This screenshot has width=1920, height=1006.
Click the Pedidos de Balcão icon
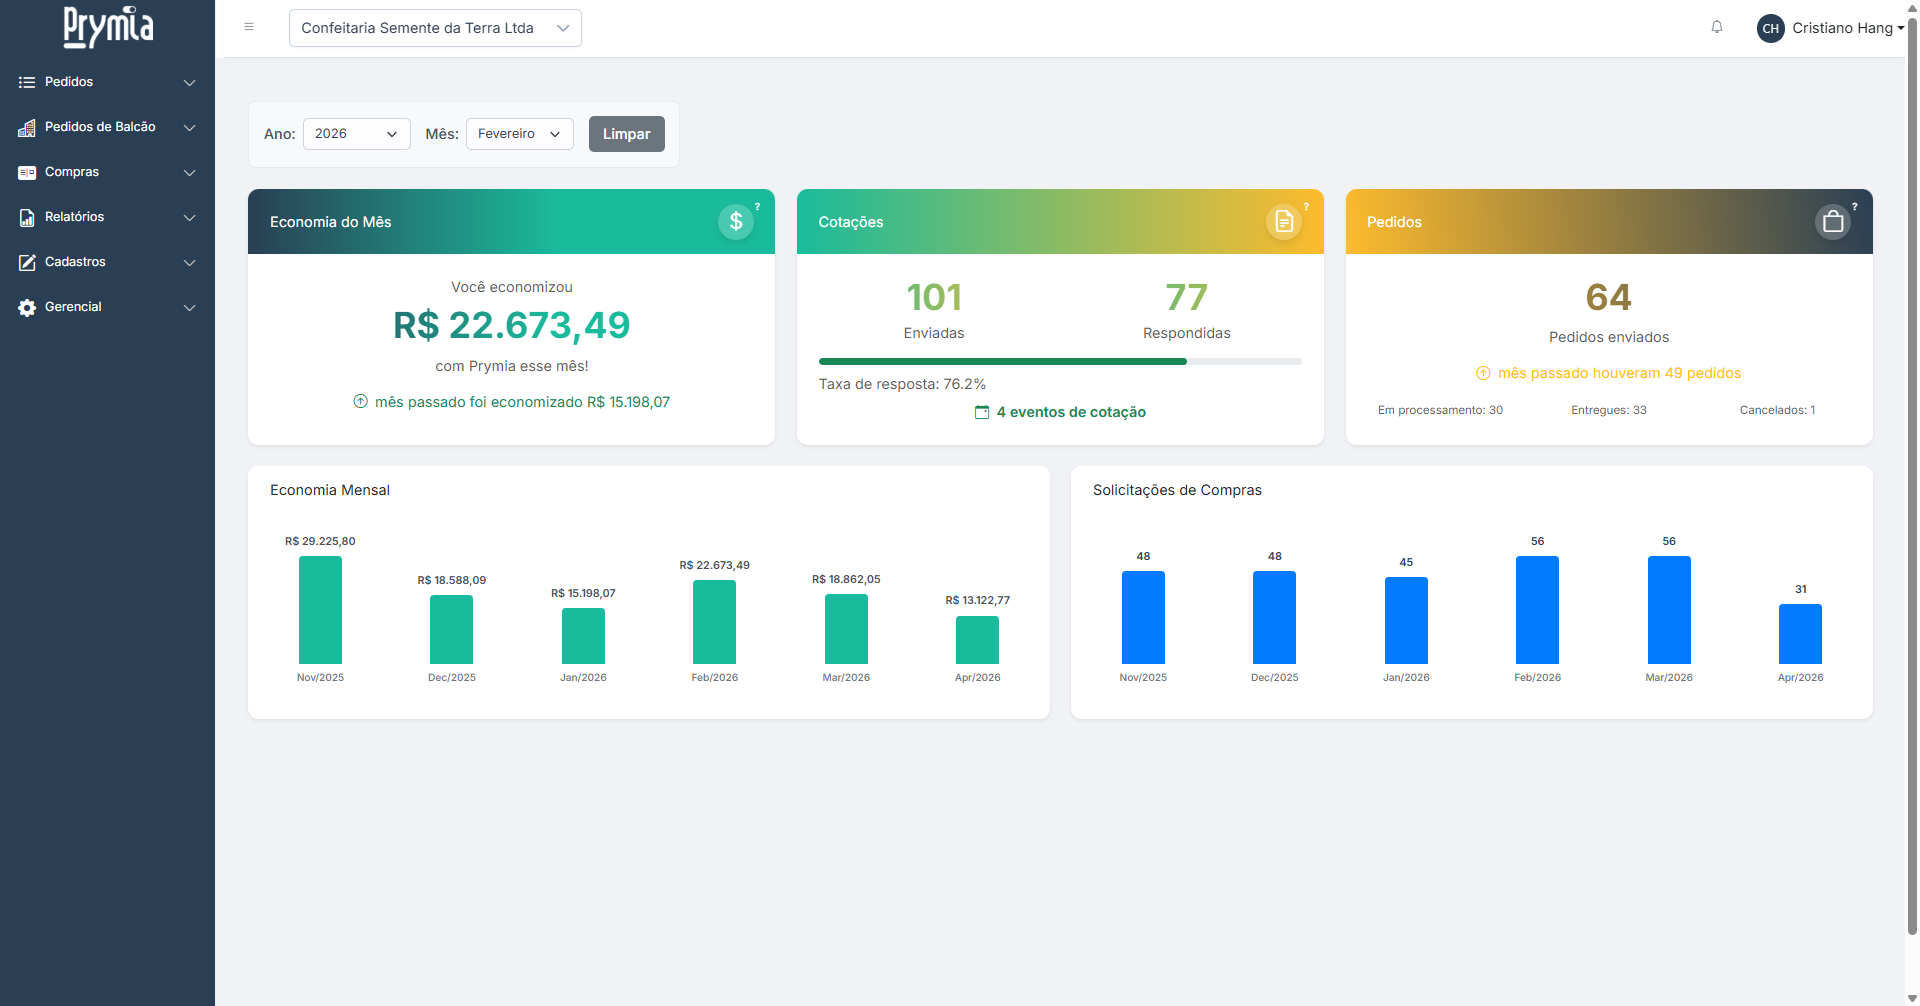pyautogui.click(x=26, y=127)
